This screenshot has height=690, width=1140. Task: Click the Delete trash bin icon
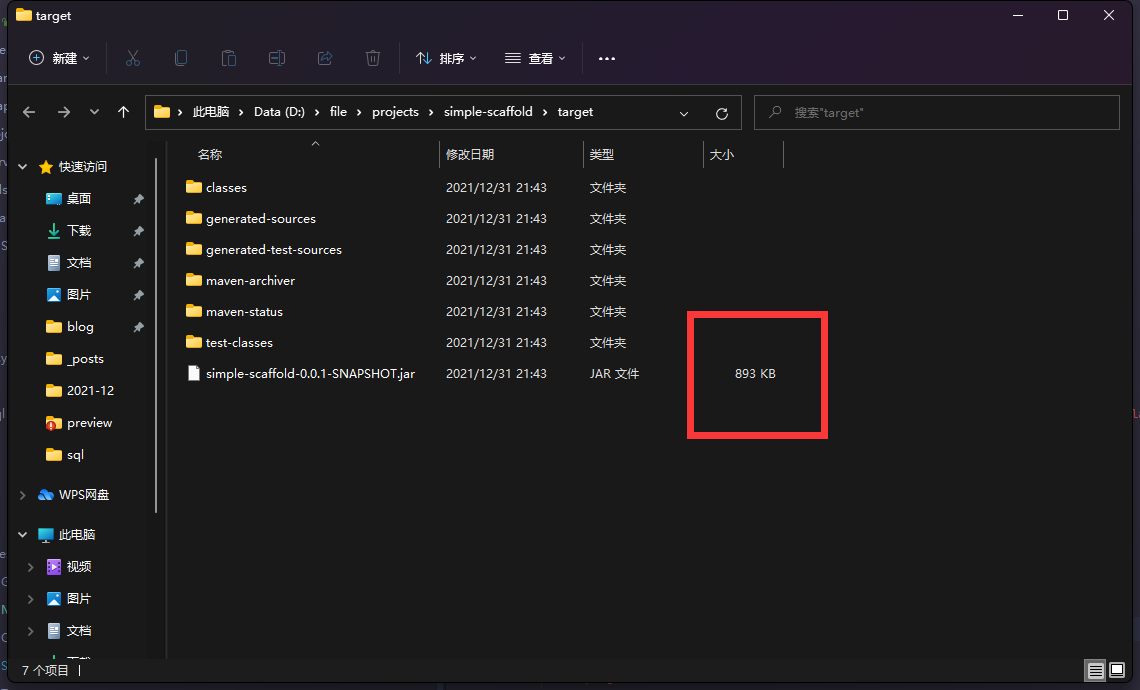(x=373, y=58)
